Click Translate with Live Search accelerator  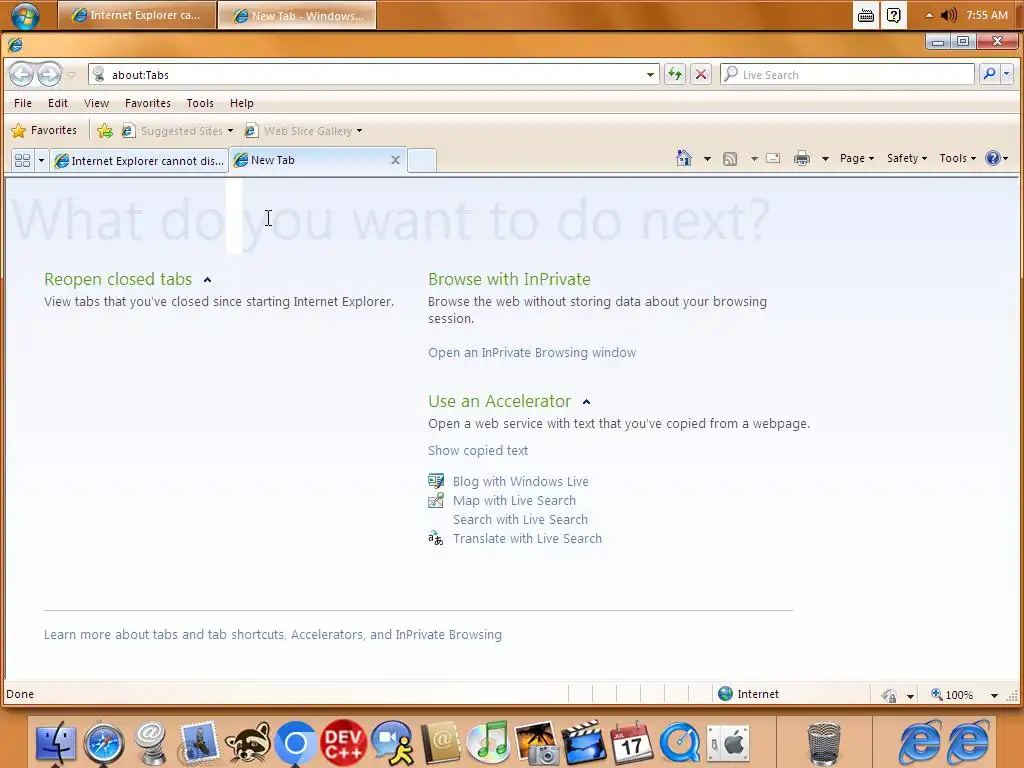[527, 539]
